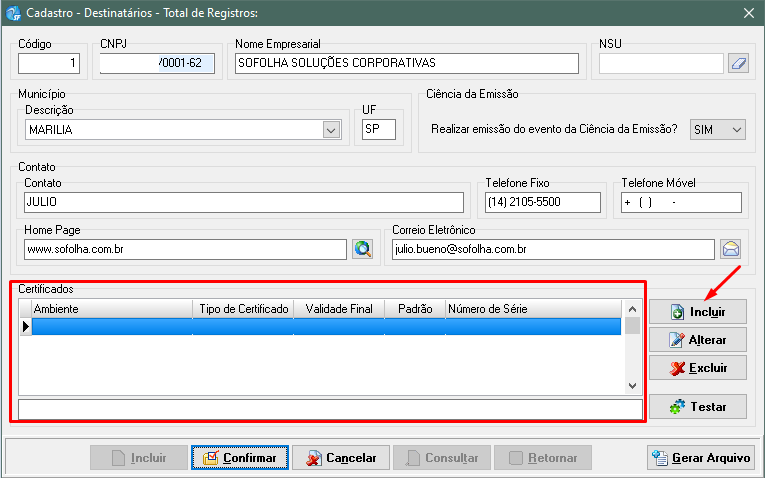Select Ambiente column header
This screenshot has height=478, width=765.
(x=110, y=309)
